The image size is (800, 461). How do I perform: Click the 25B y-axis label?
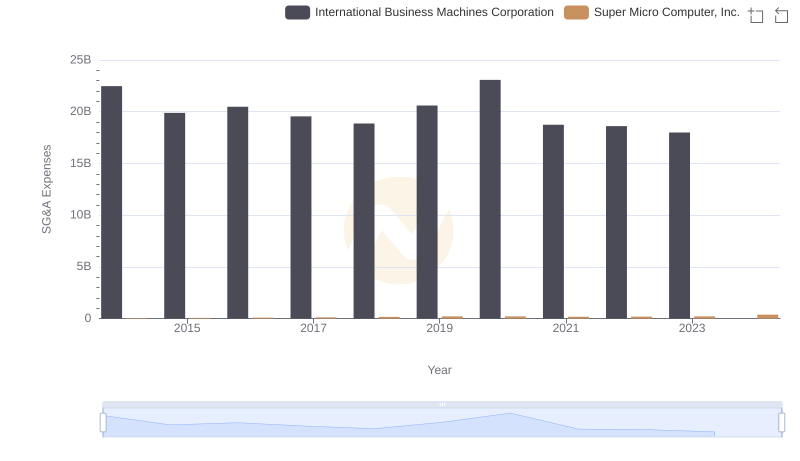coord(81,60)
